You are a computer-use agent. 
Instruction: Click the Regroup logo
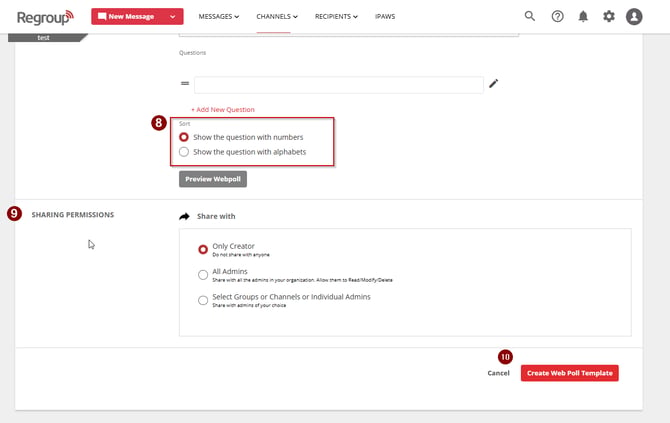pyautogui.click(x=45, y=17)
